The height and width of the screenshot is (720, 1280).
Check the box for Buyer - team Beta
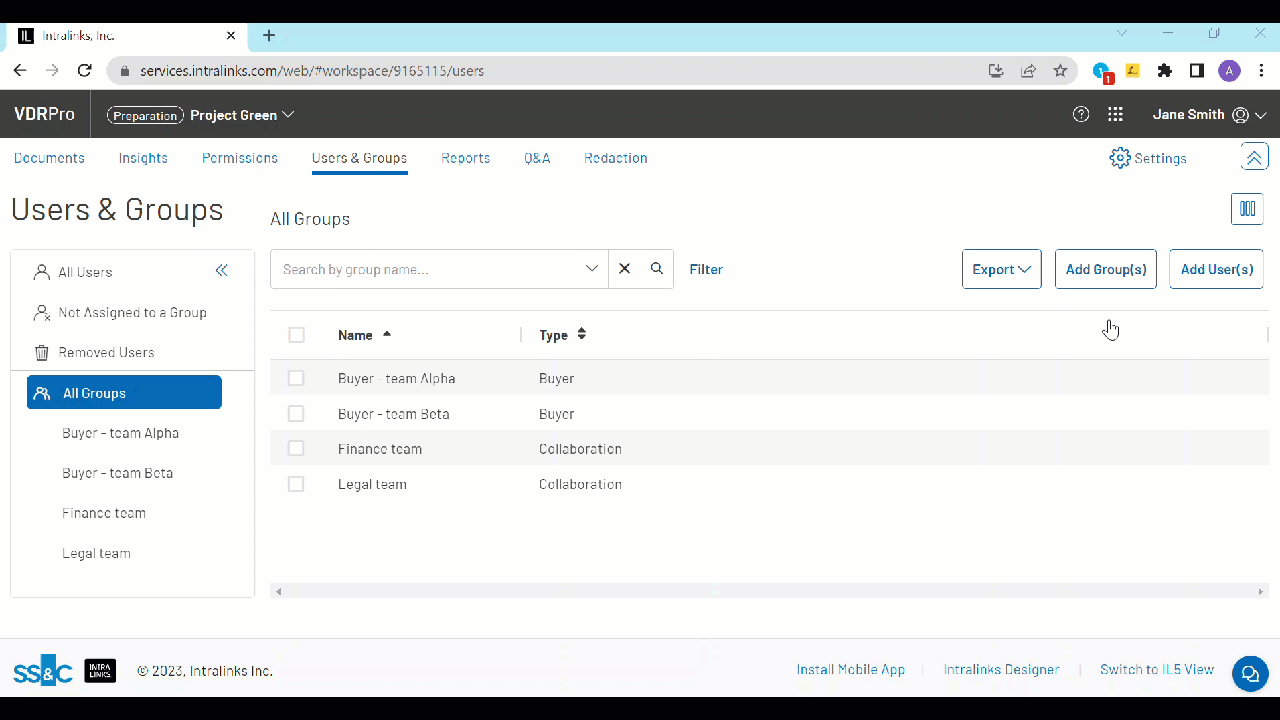point(296,413)
